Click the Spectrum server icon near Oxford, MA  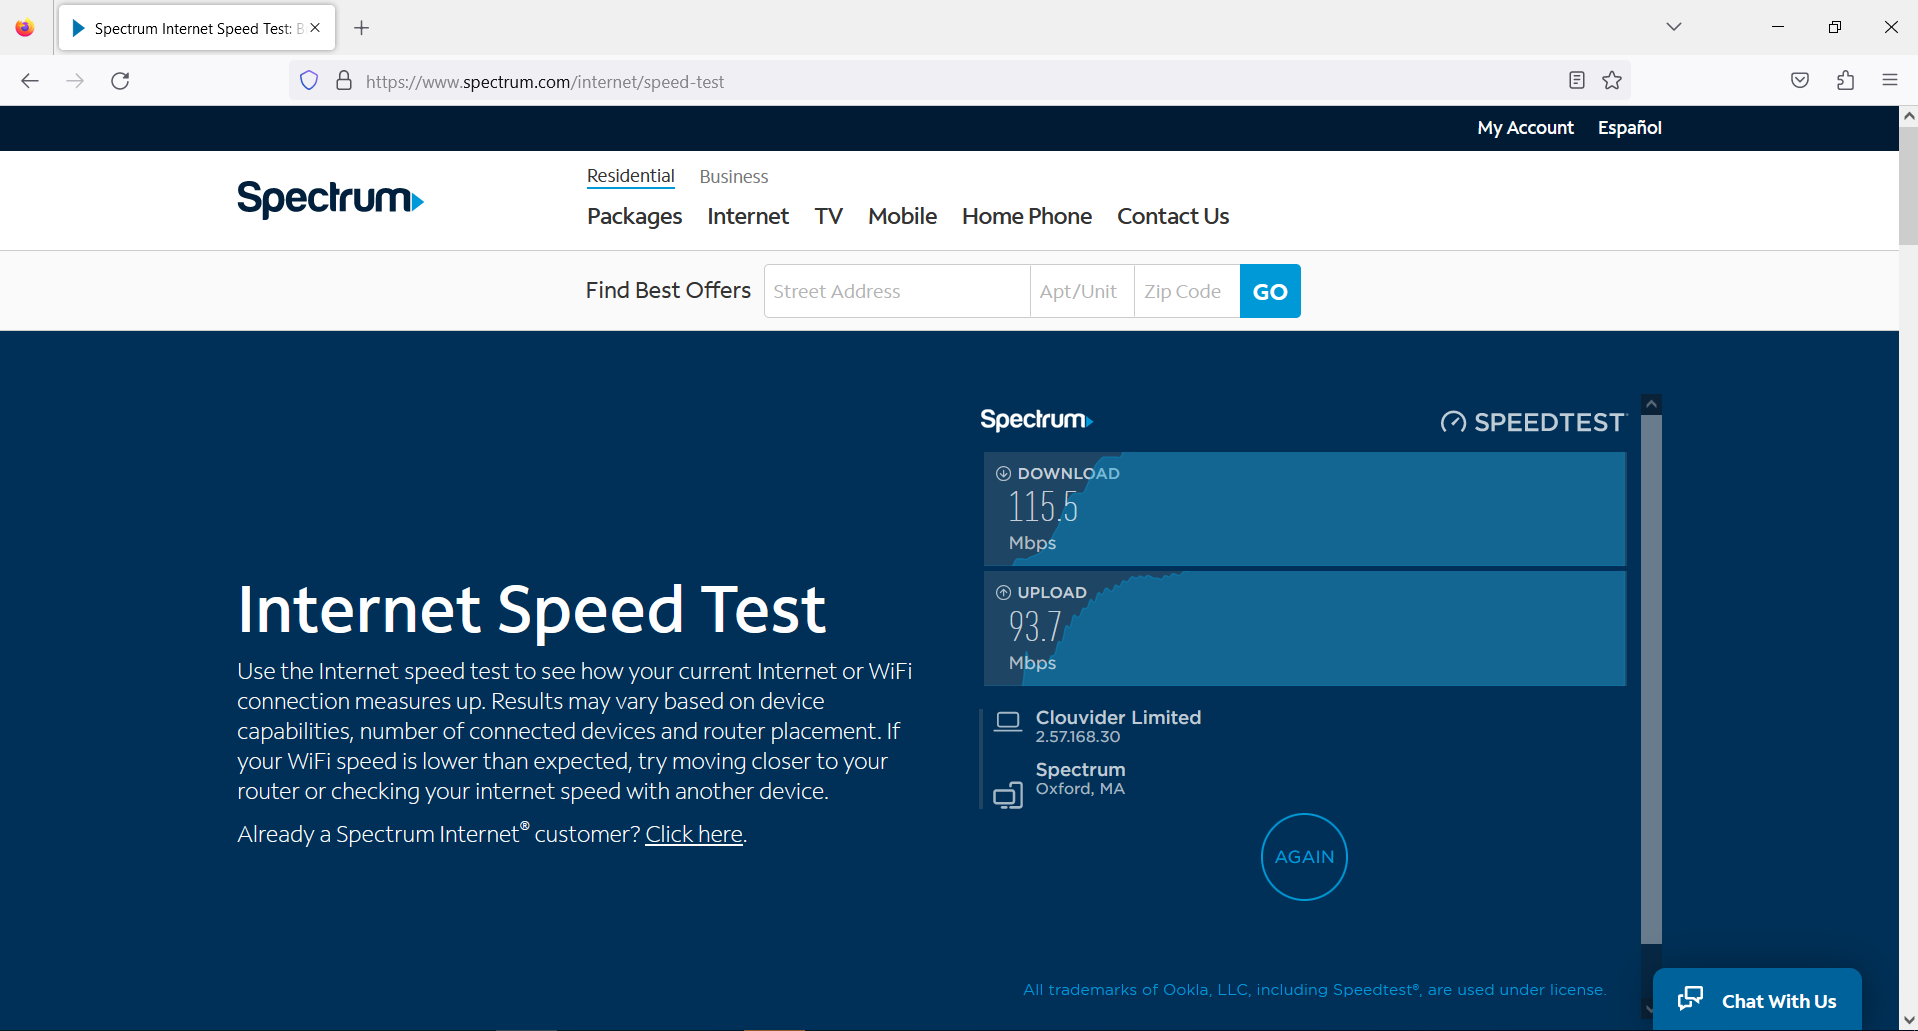click(1008, 794)
